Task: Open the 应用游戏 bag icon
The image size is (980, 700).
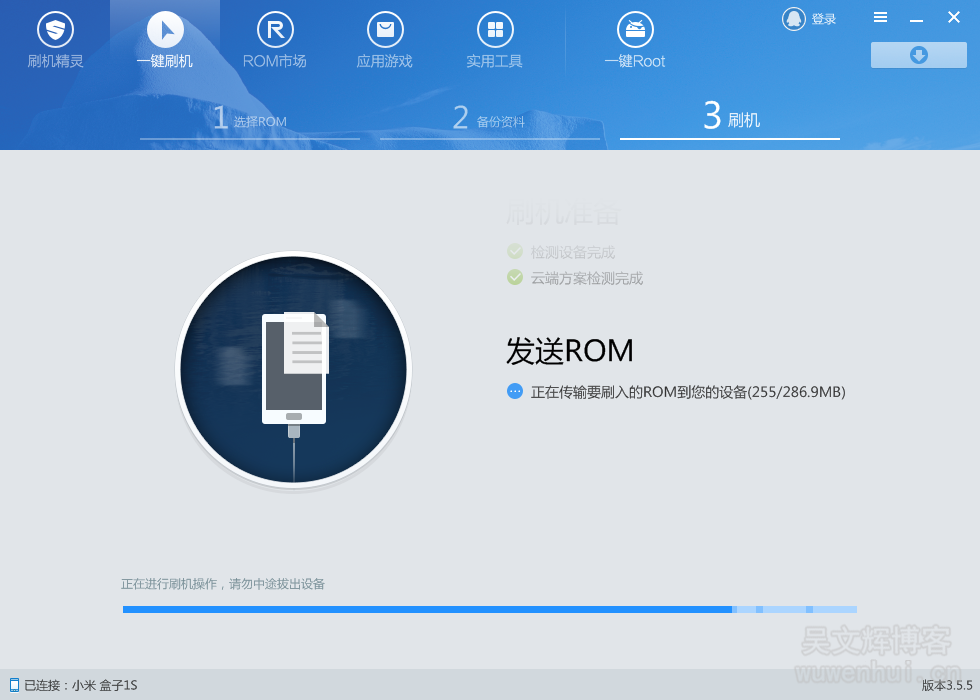Action: [385, 30]
